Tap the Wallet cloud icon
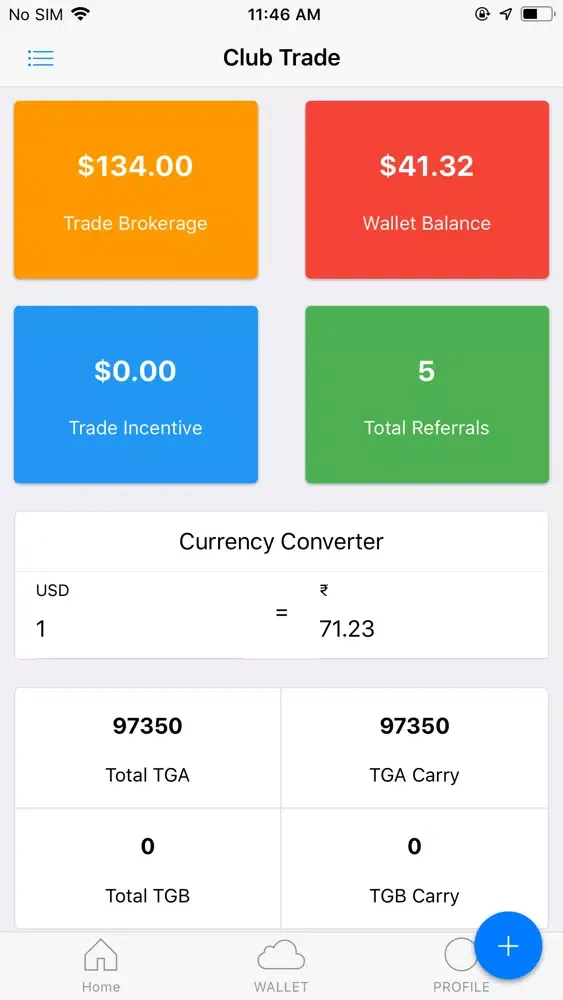This screenshot has width=563, height=1000. [281, 955]
